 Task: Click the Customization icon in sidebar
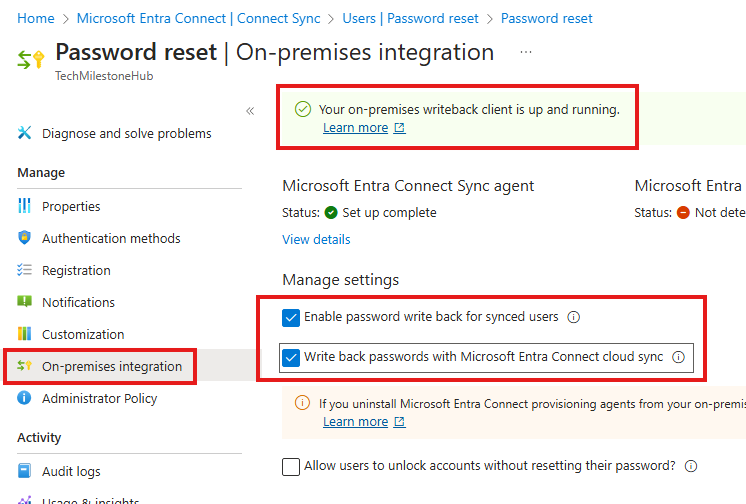tap(25, 334)
